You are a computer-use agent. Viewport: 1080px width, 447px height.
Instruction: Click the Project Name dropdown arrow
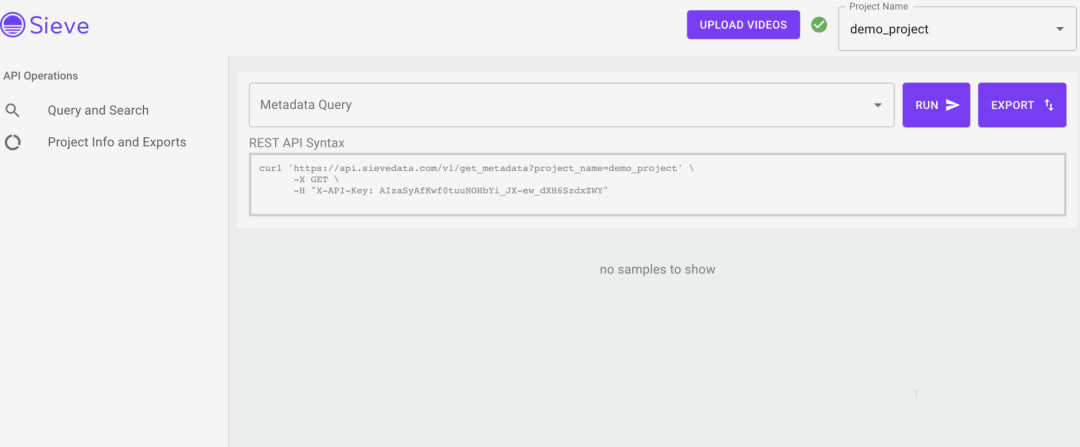tap(1060, 30)
